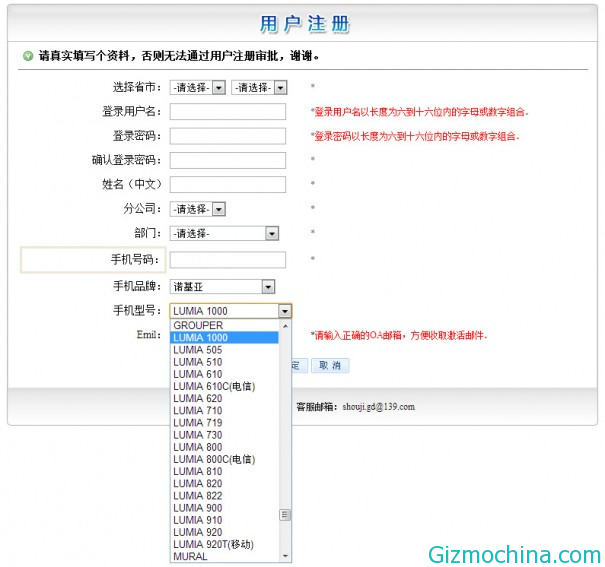Choose LUMIA 820 option

click(224, 483)
